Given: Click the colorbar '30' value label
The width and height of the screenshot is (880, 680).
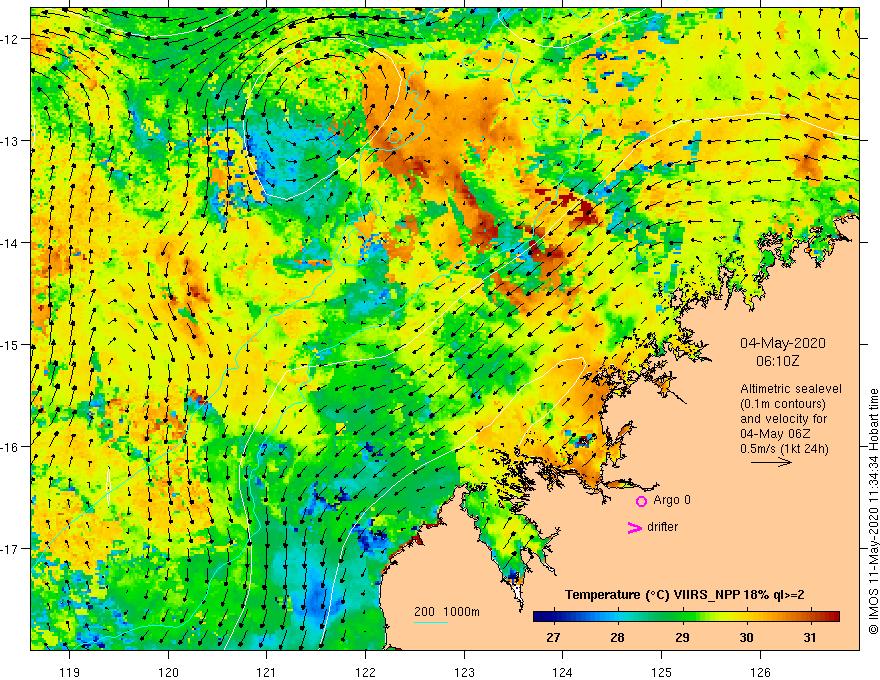Looking at the screenshot, I should coord(746,637).
